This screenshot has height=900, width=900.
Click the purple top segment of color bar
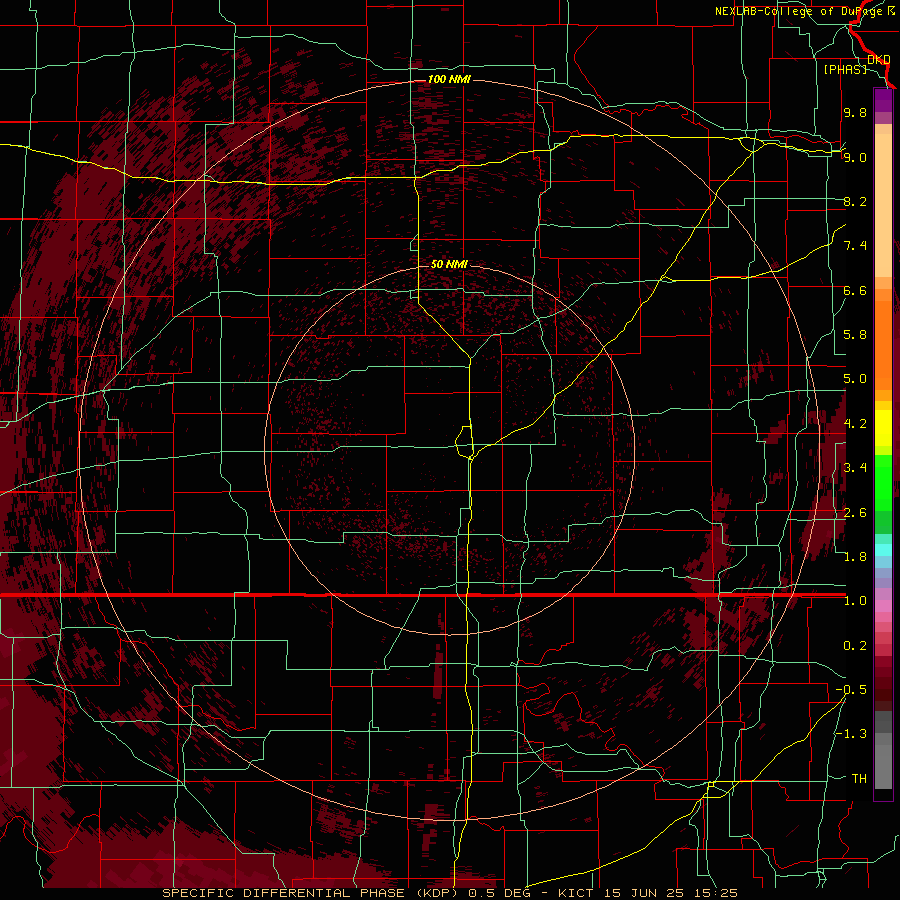click(883, 100)
